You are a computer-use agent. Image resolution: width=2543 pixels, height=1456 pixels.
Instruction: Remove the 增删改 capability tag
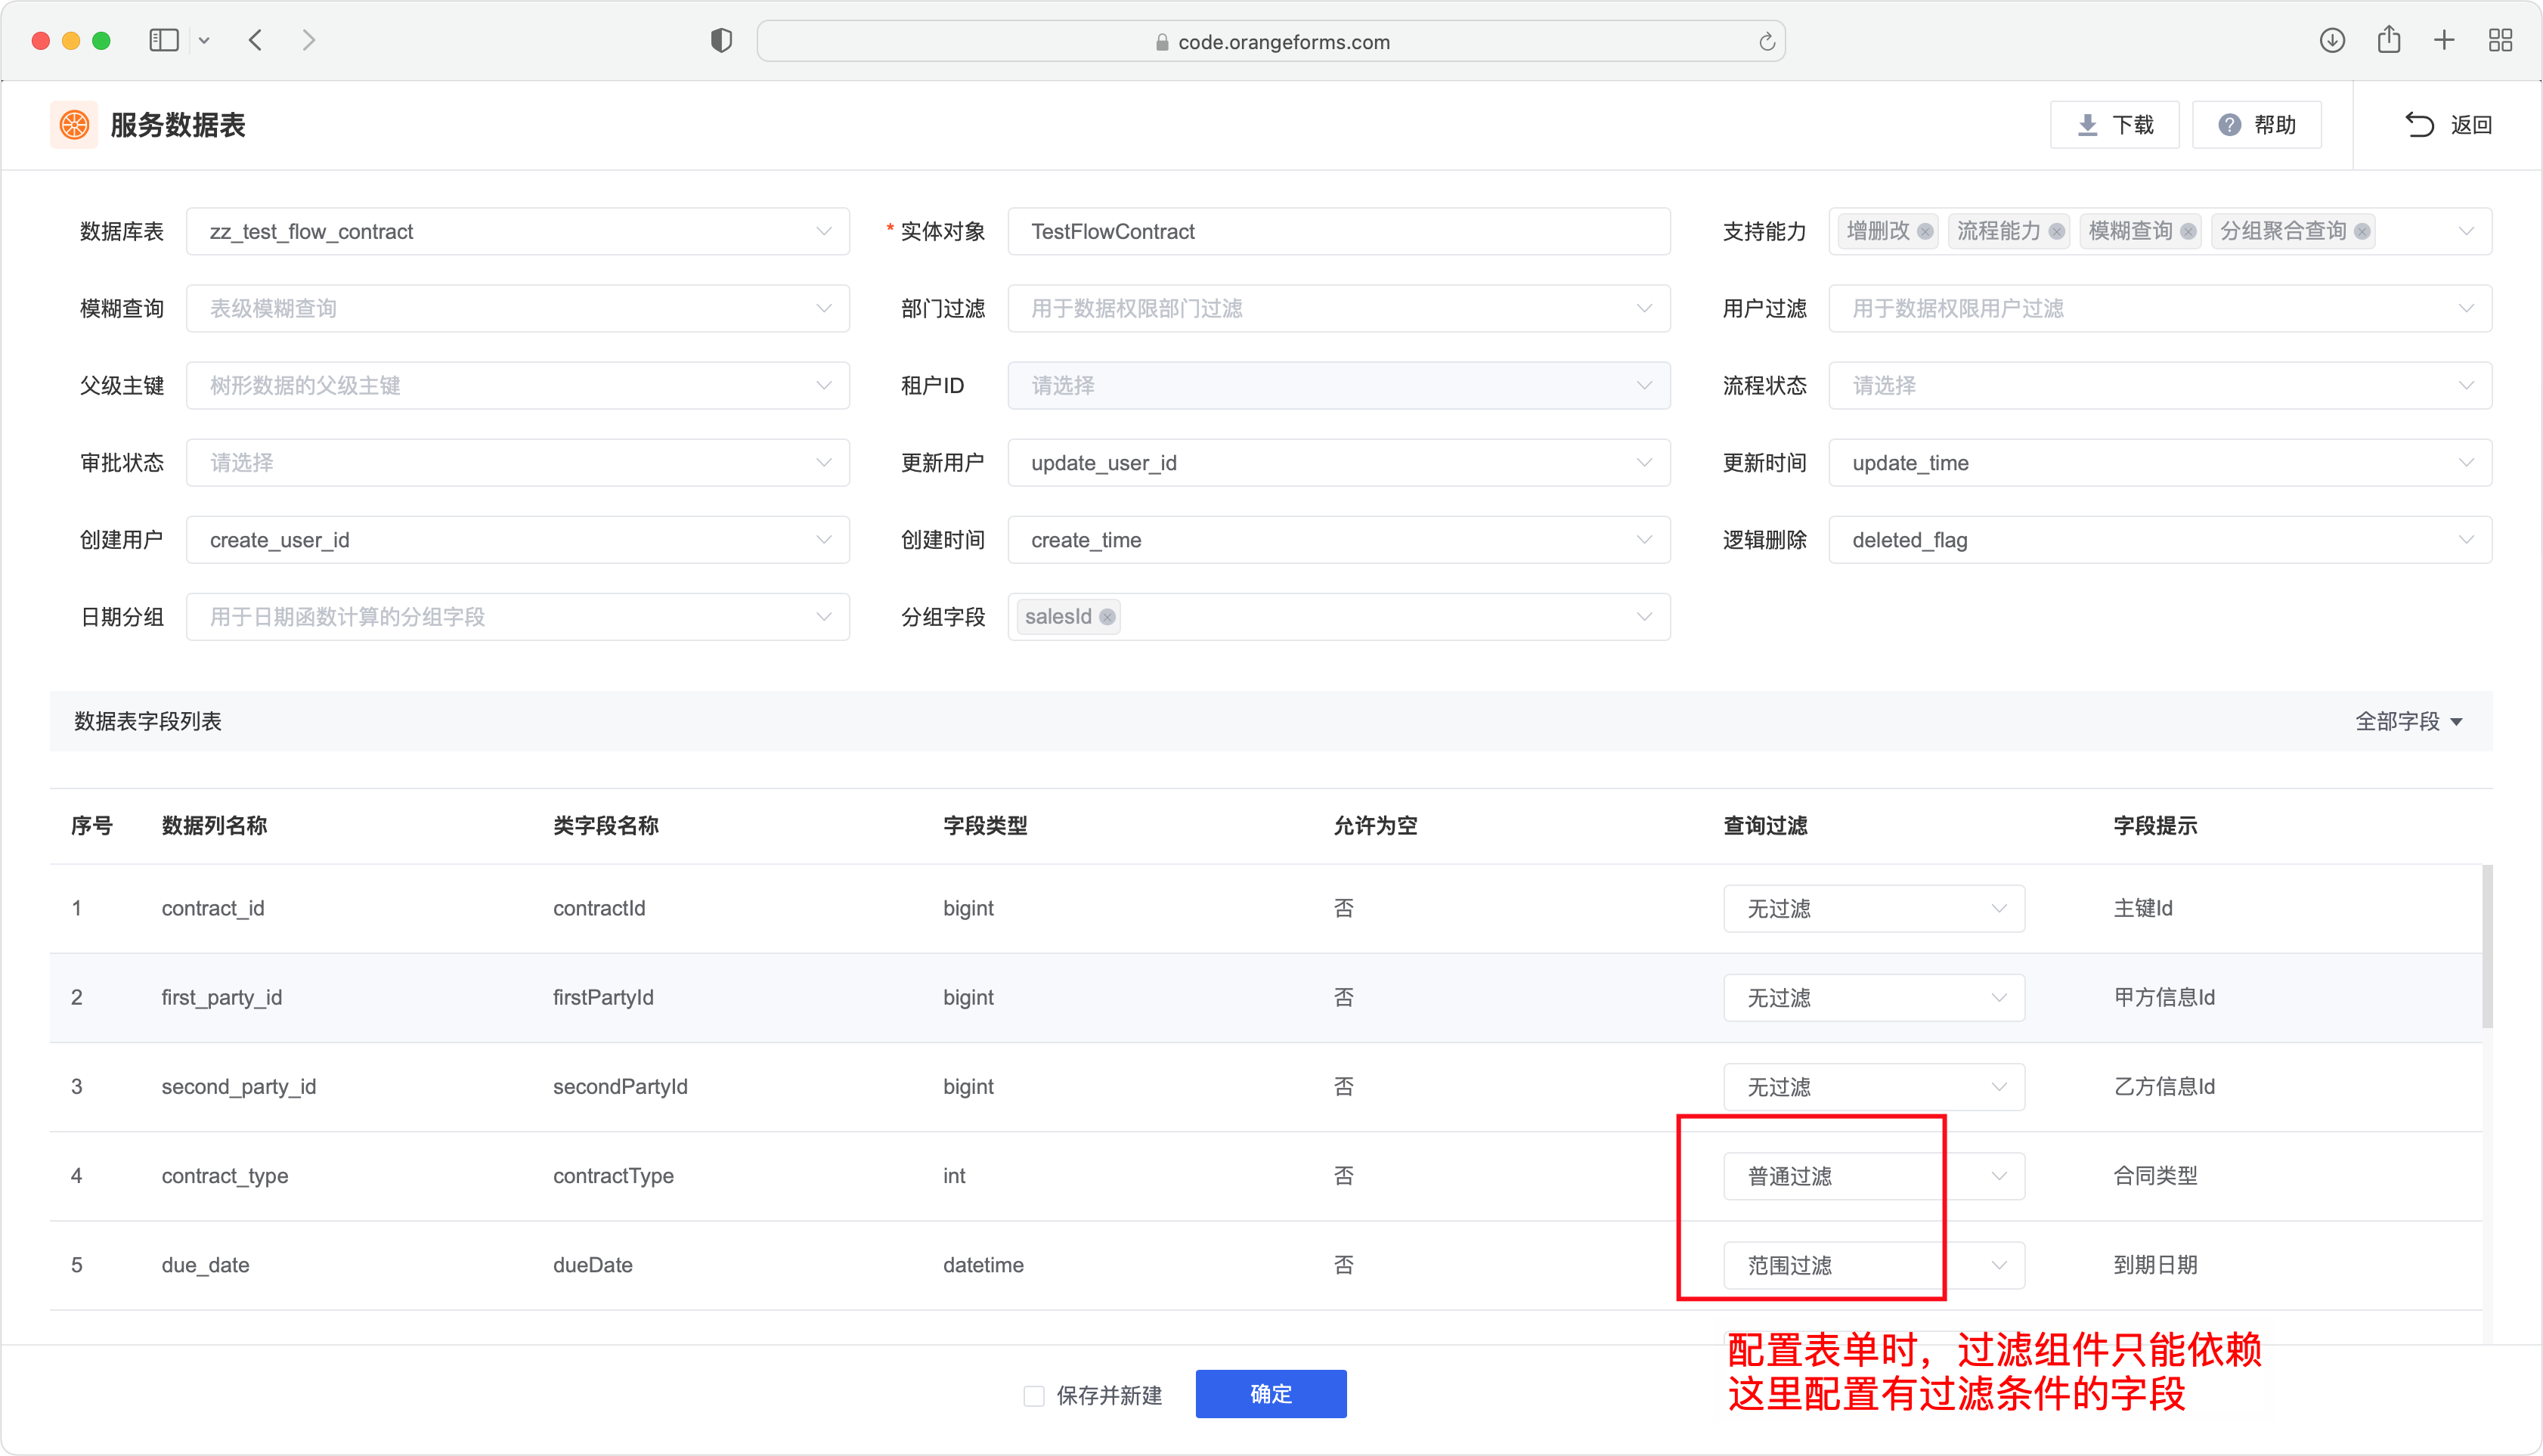1925,232
